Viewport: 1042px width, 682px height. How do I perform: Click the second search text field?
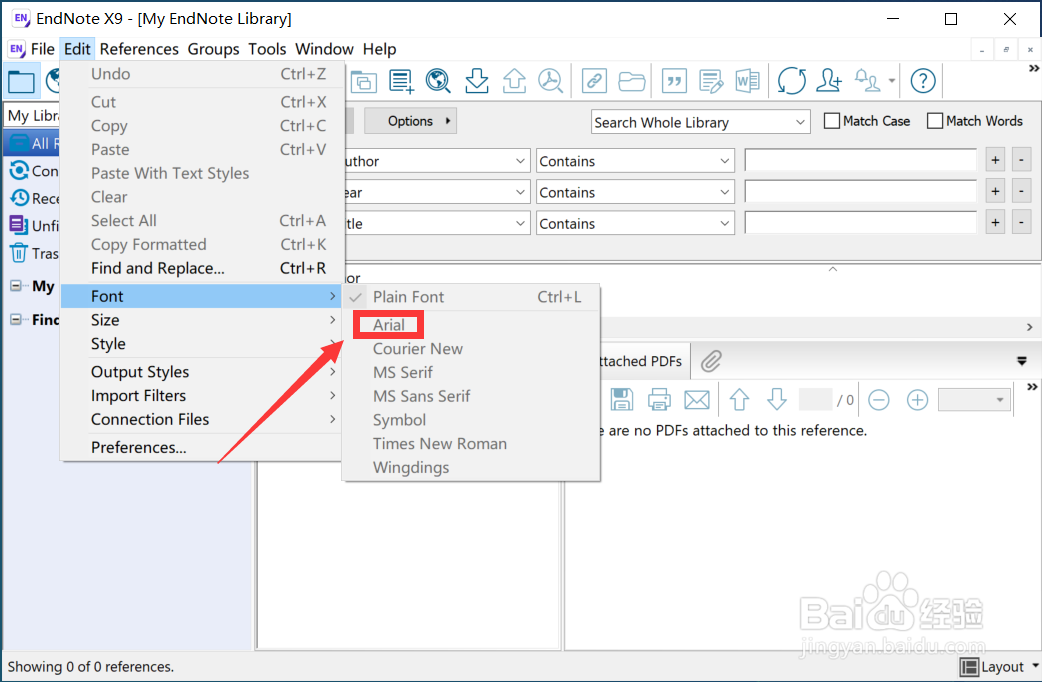point(861,191)
